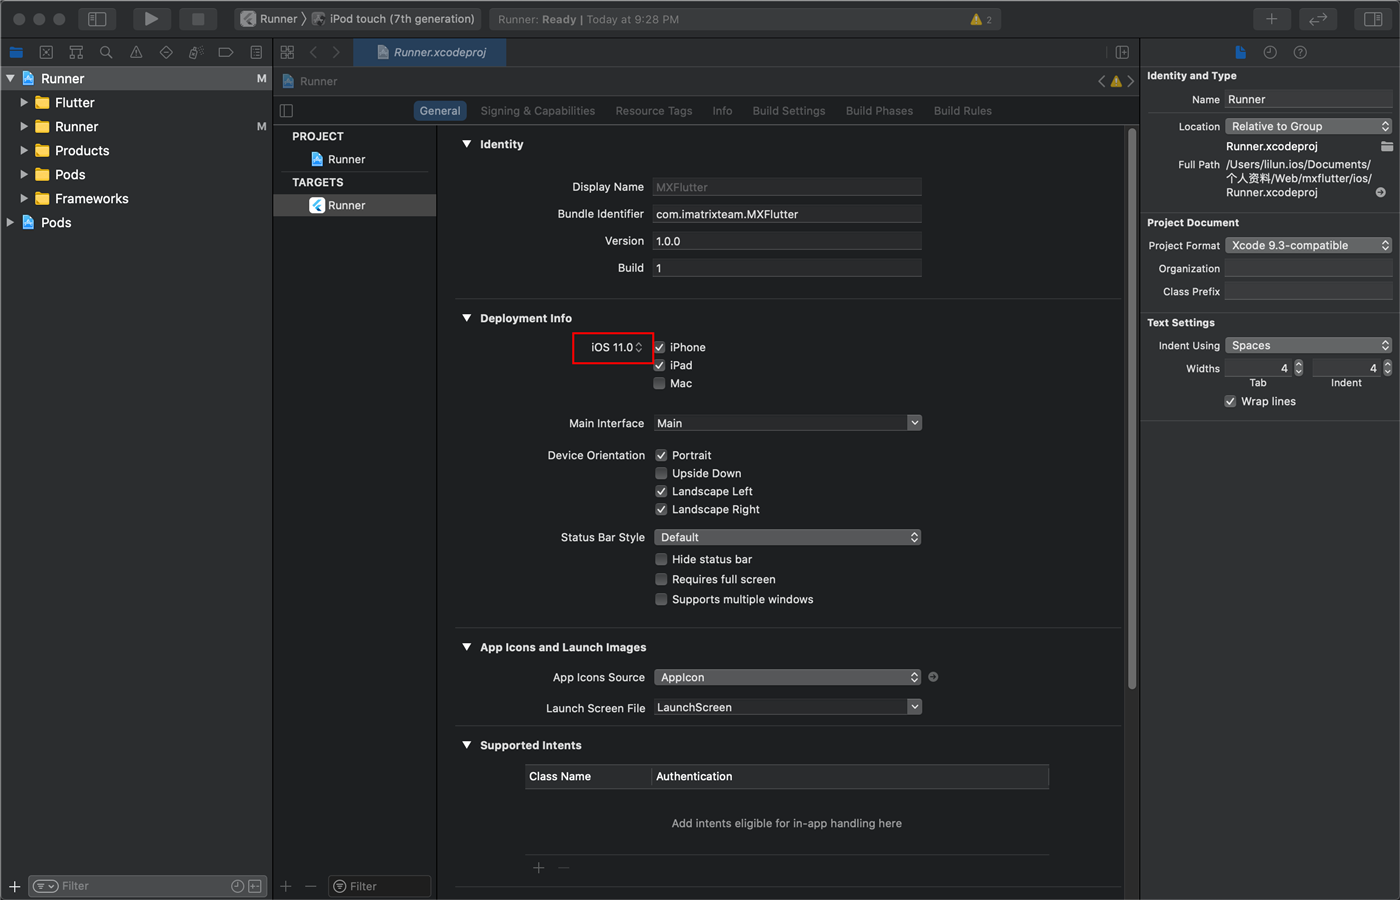Enable the Mac device checkbox
The image size is (1400, 900).
click(x=659, y=383)
